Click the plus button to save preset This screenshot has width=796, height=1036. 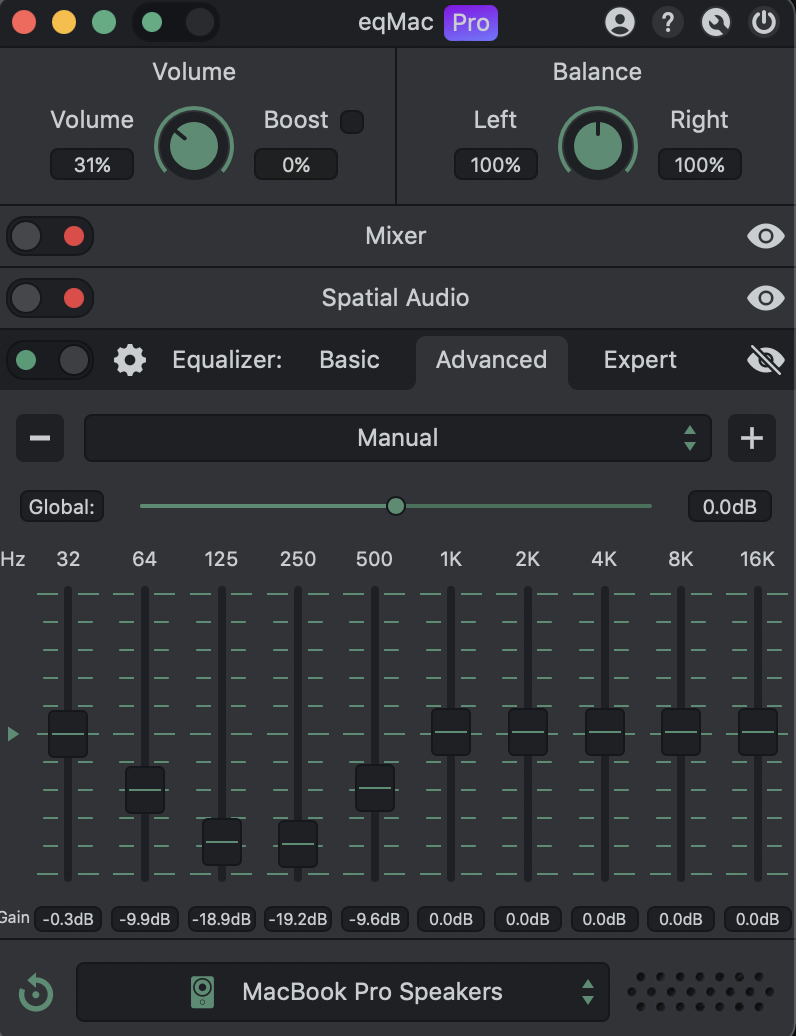click(752, 438)
